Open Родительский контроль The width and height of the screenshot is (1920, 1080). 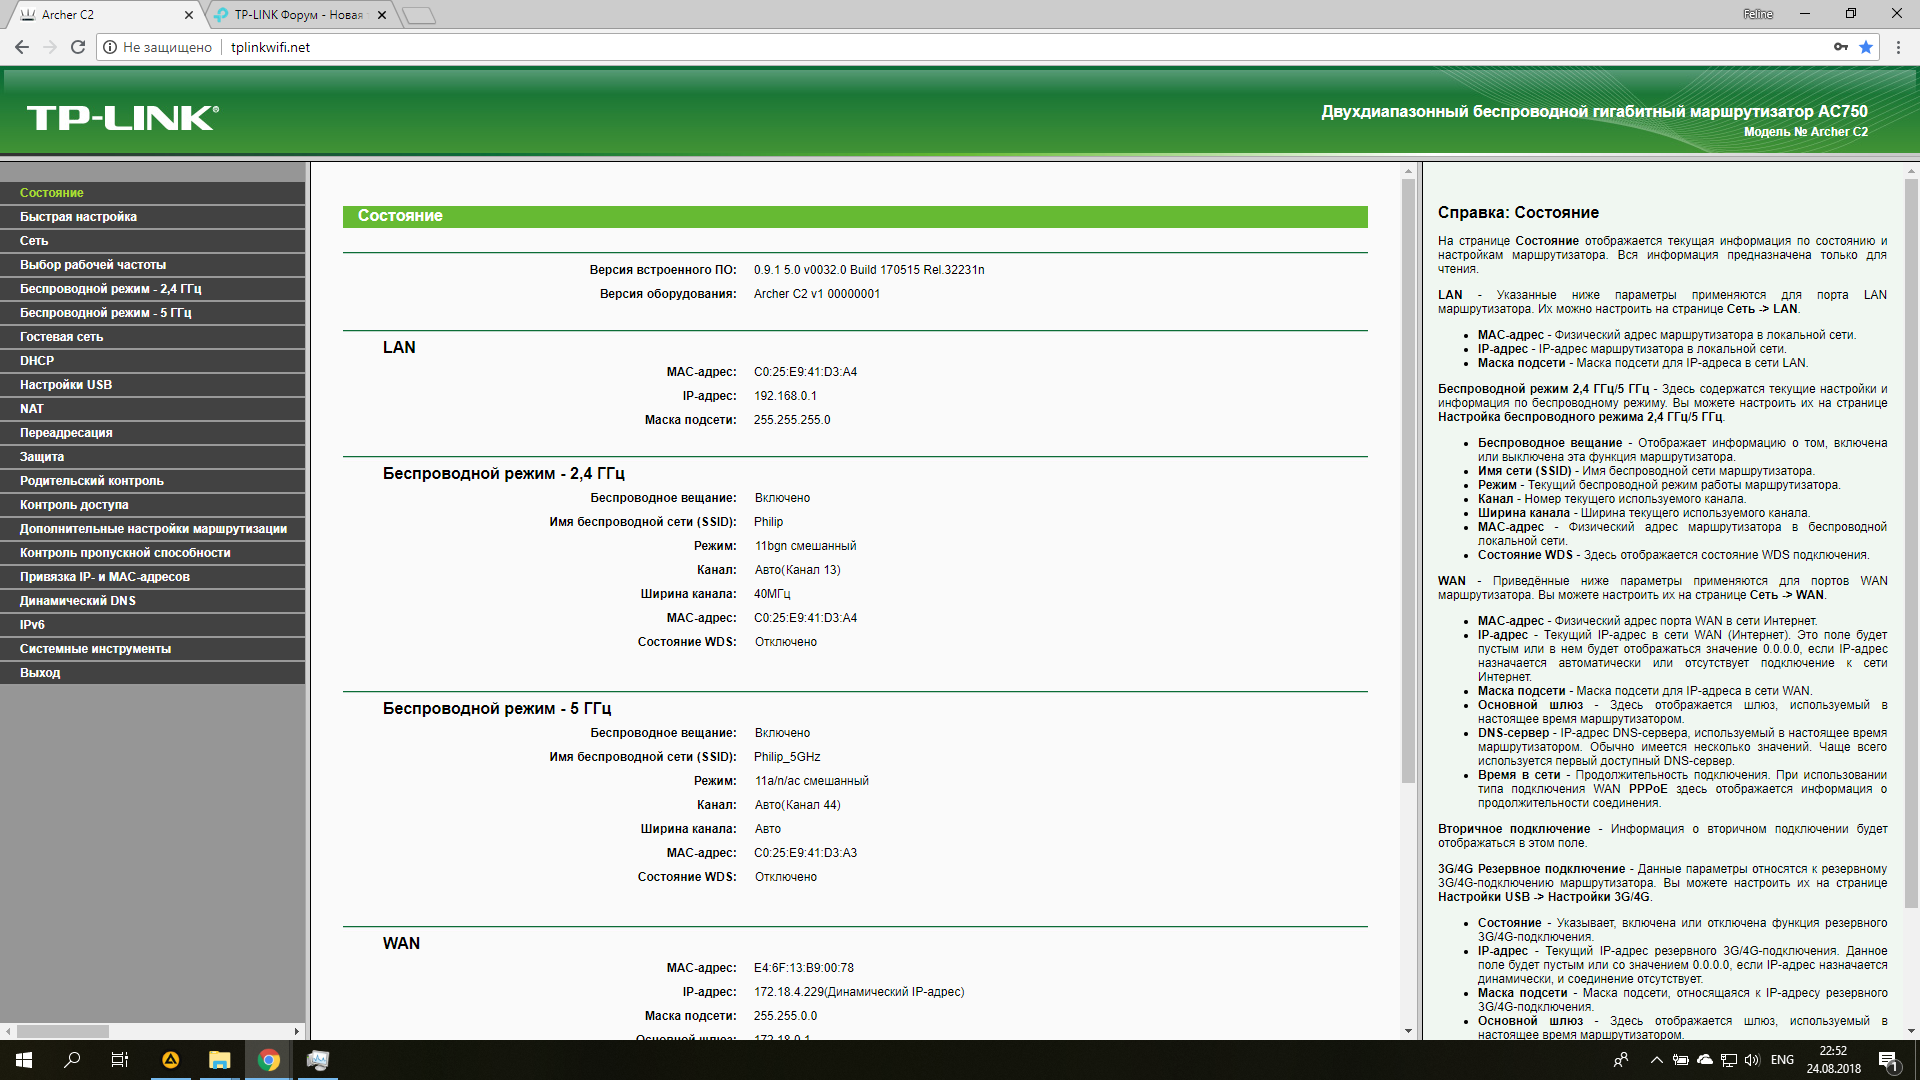(x=152, y=481)
